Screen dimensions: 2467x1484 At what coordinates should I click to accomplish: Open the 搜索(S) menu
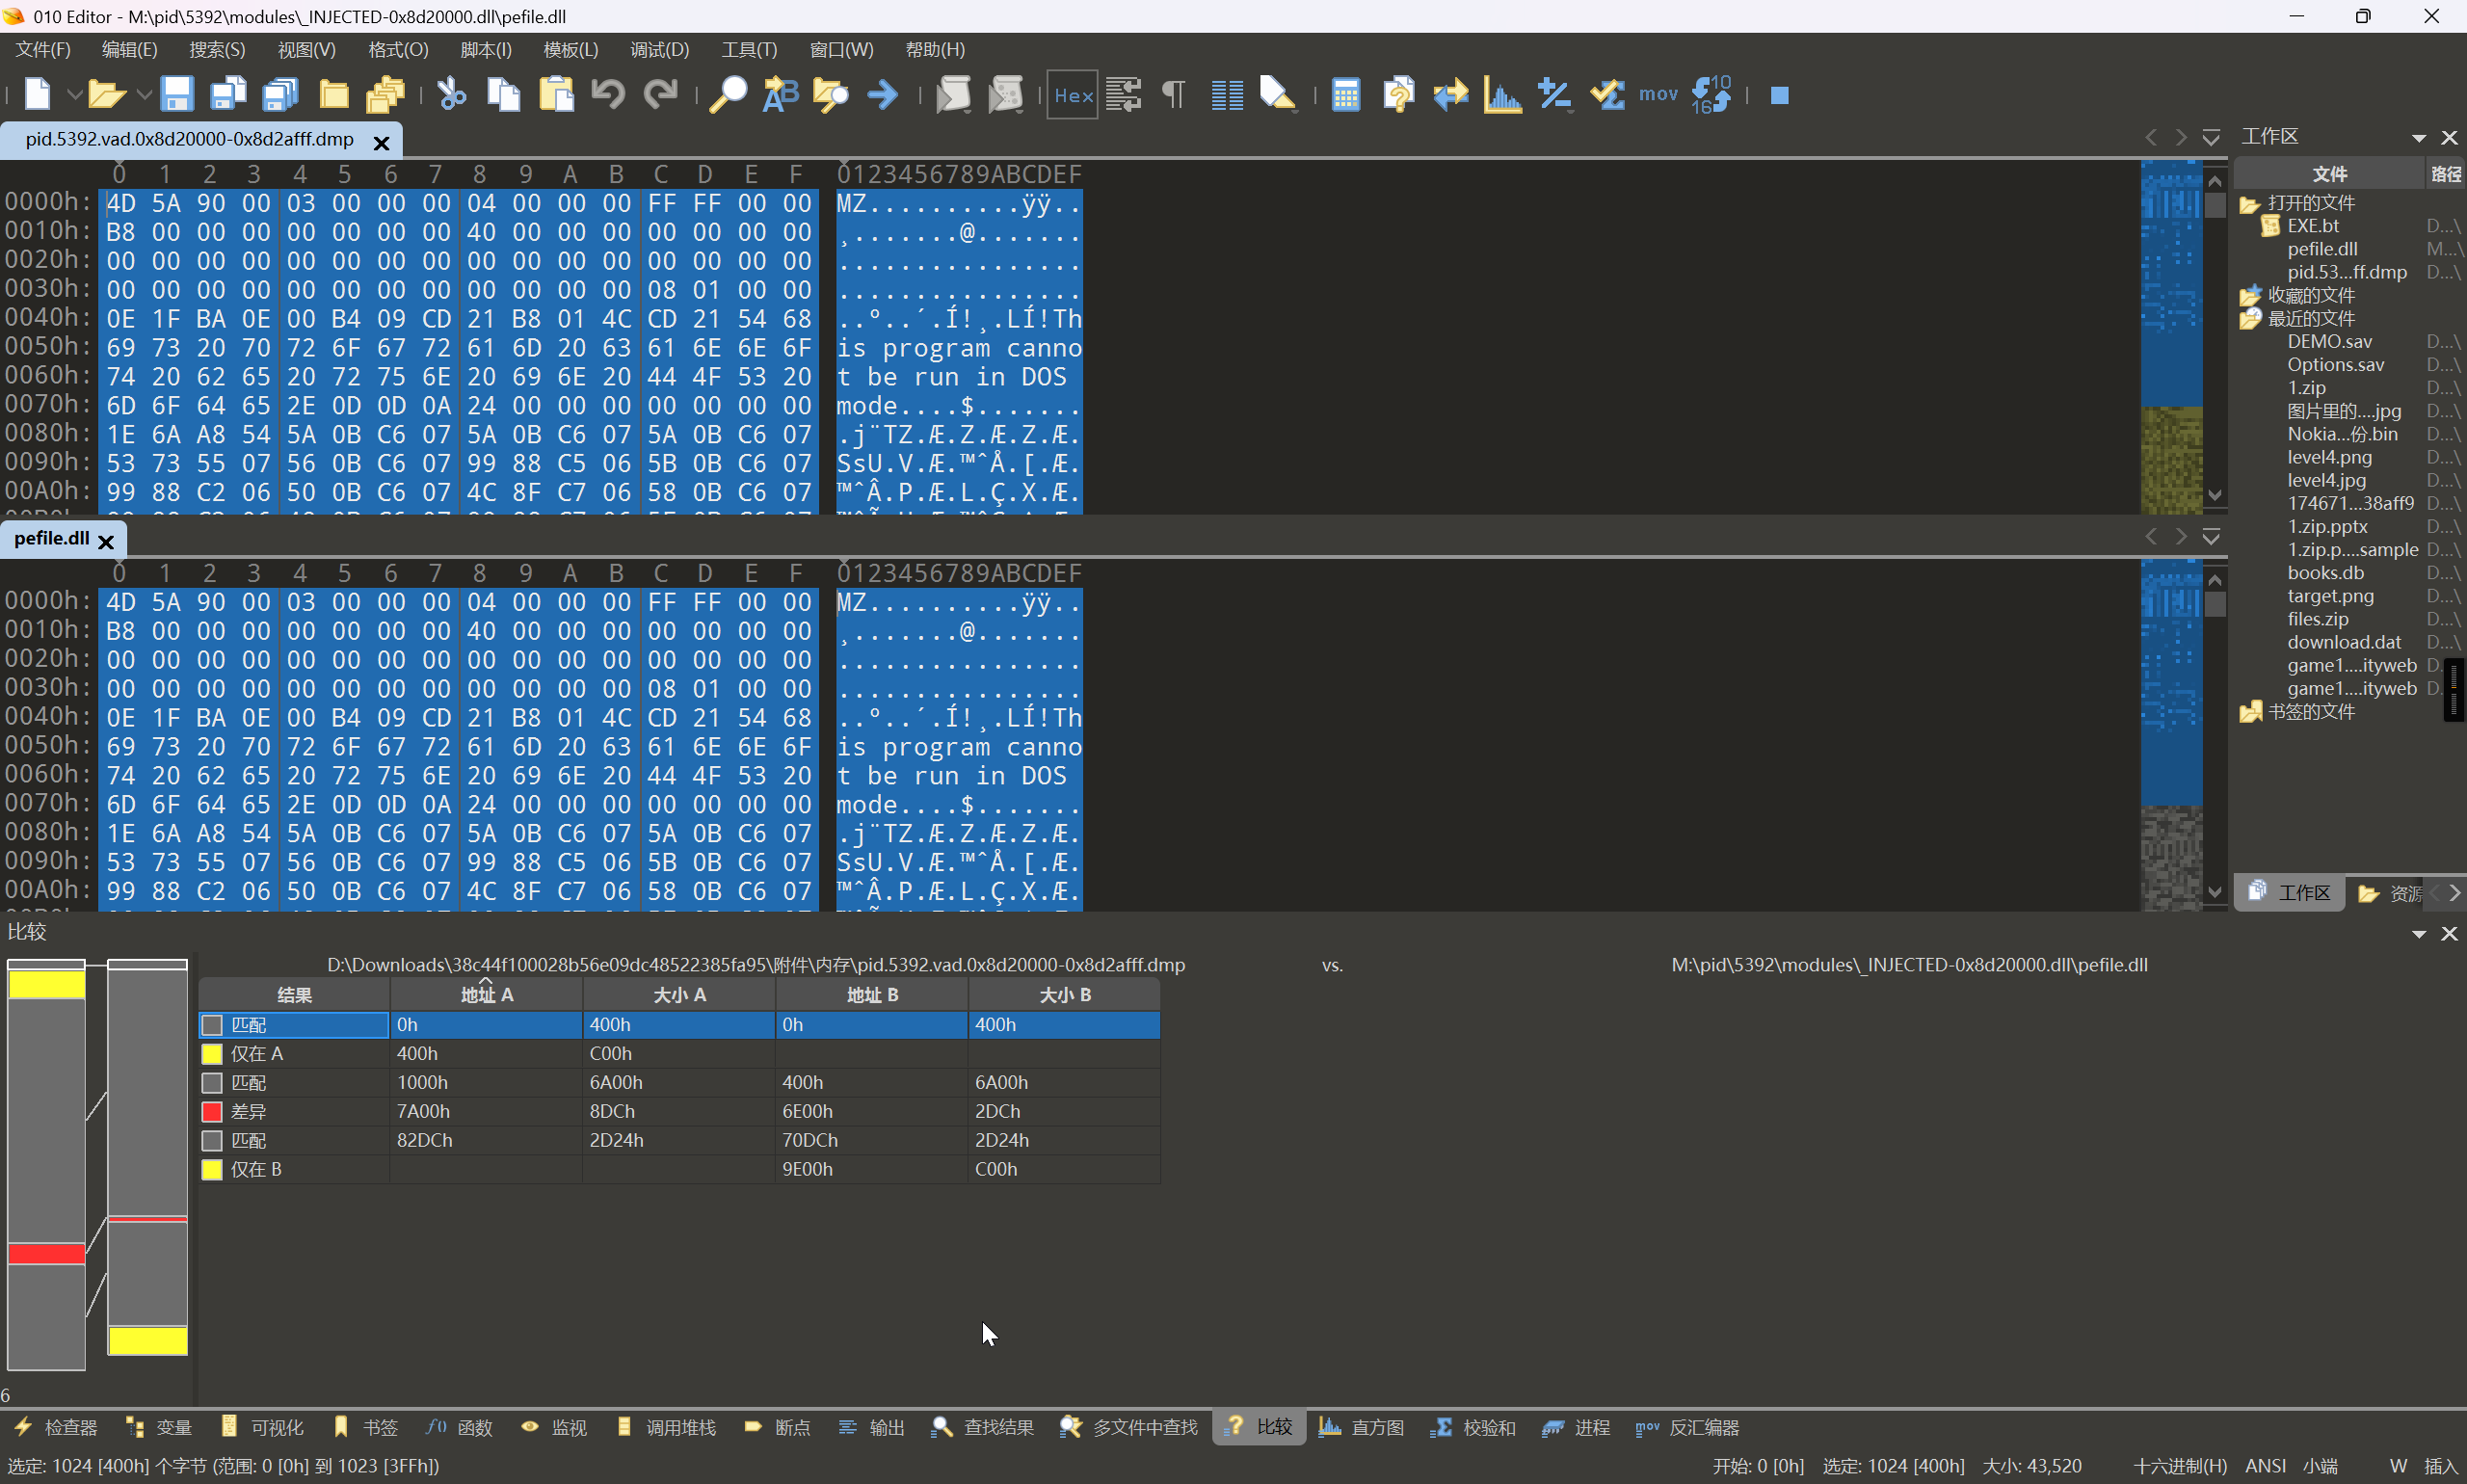click(x=217, y=50)
